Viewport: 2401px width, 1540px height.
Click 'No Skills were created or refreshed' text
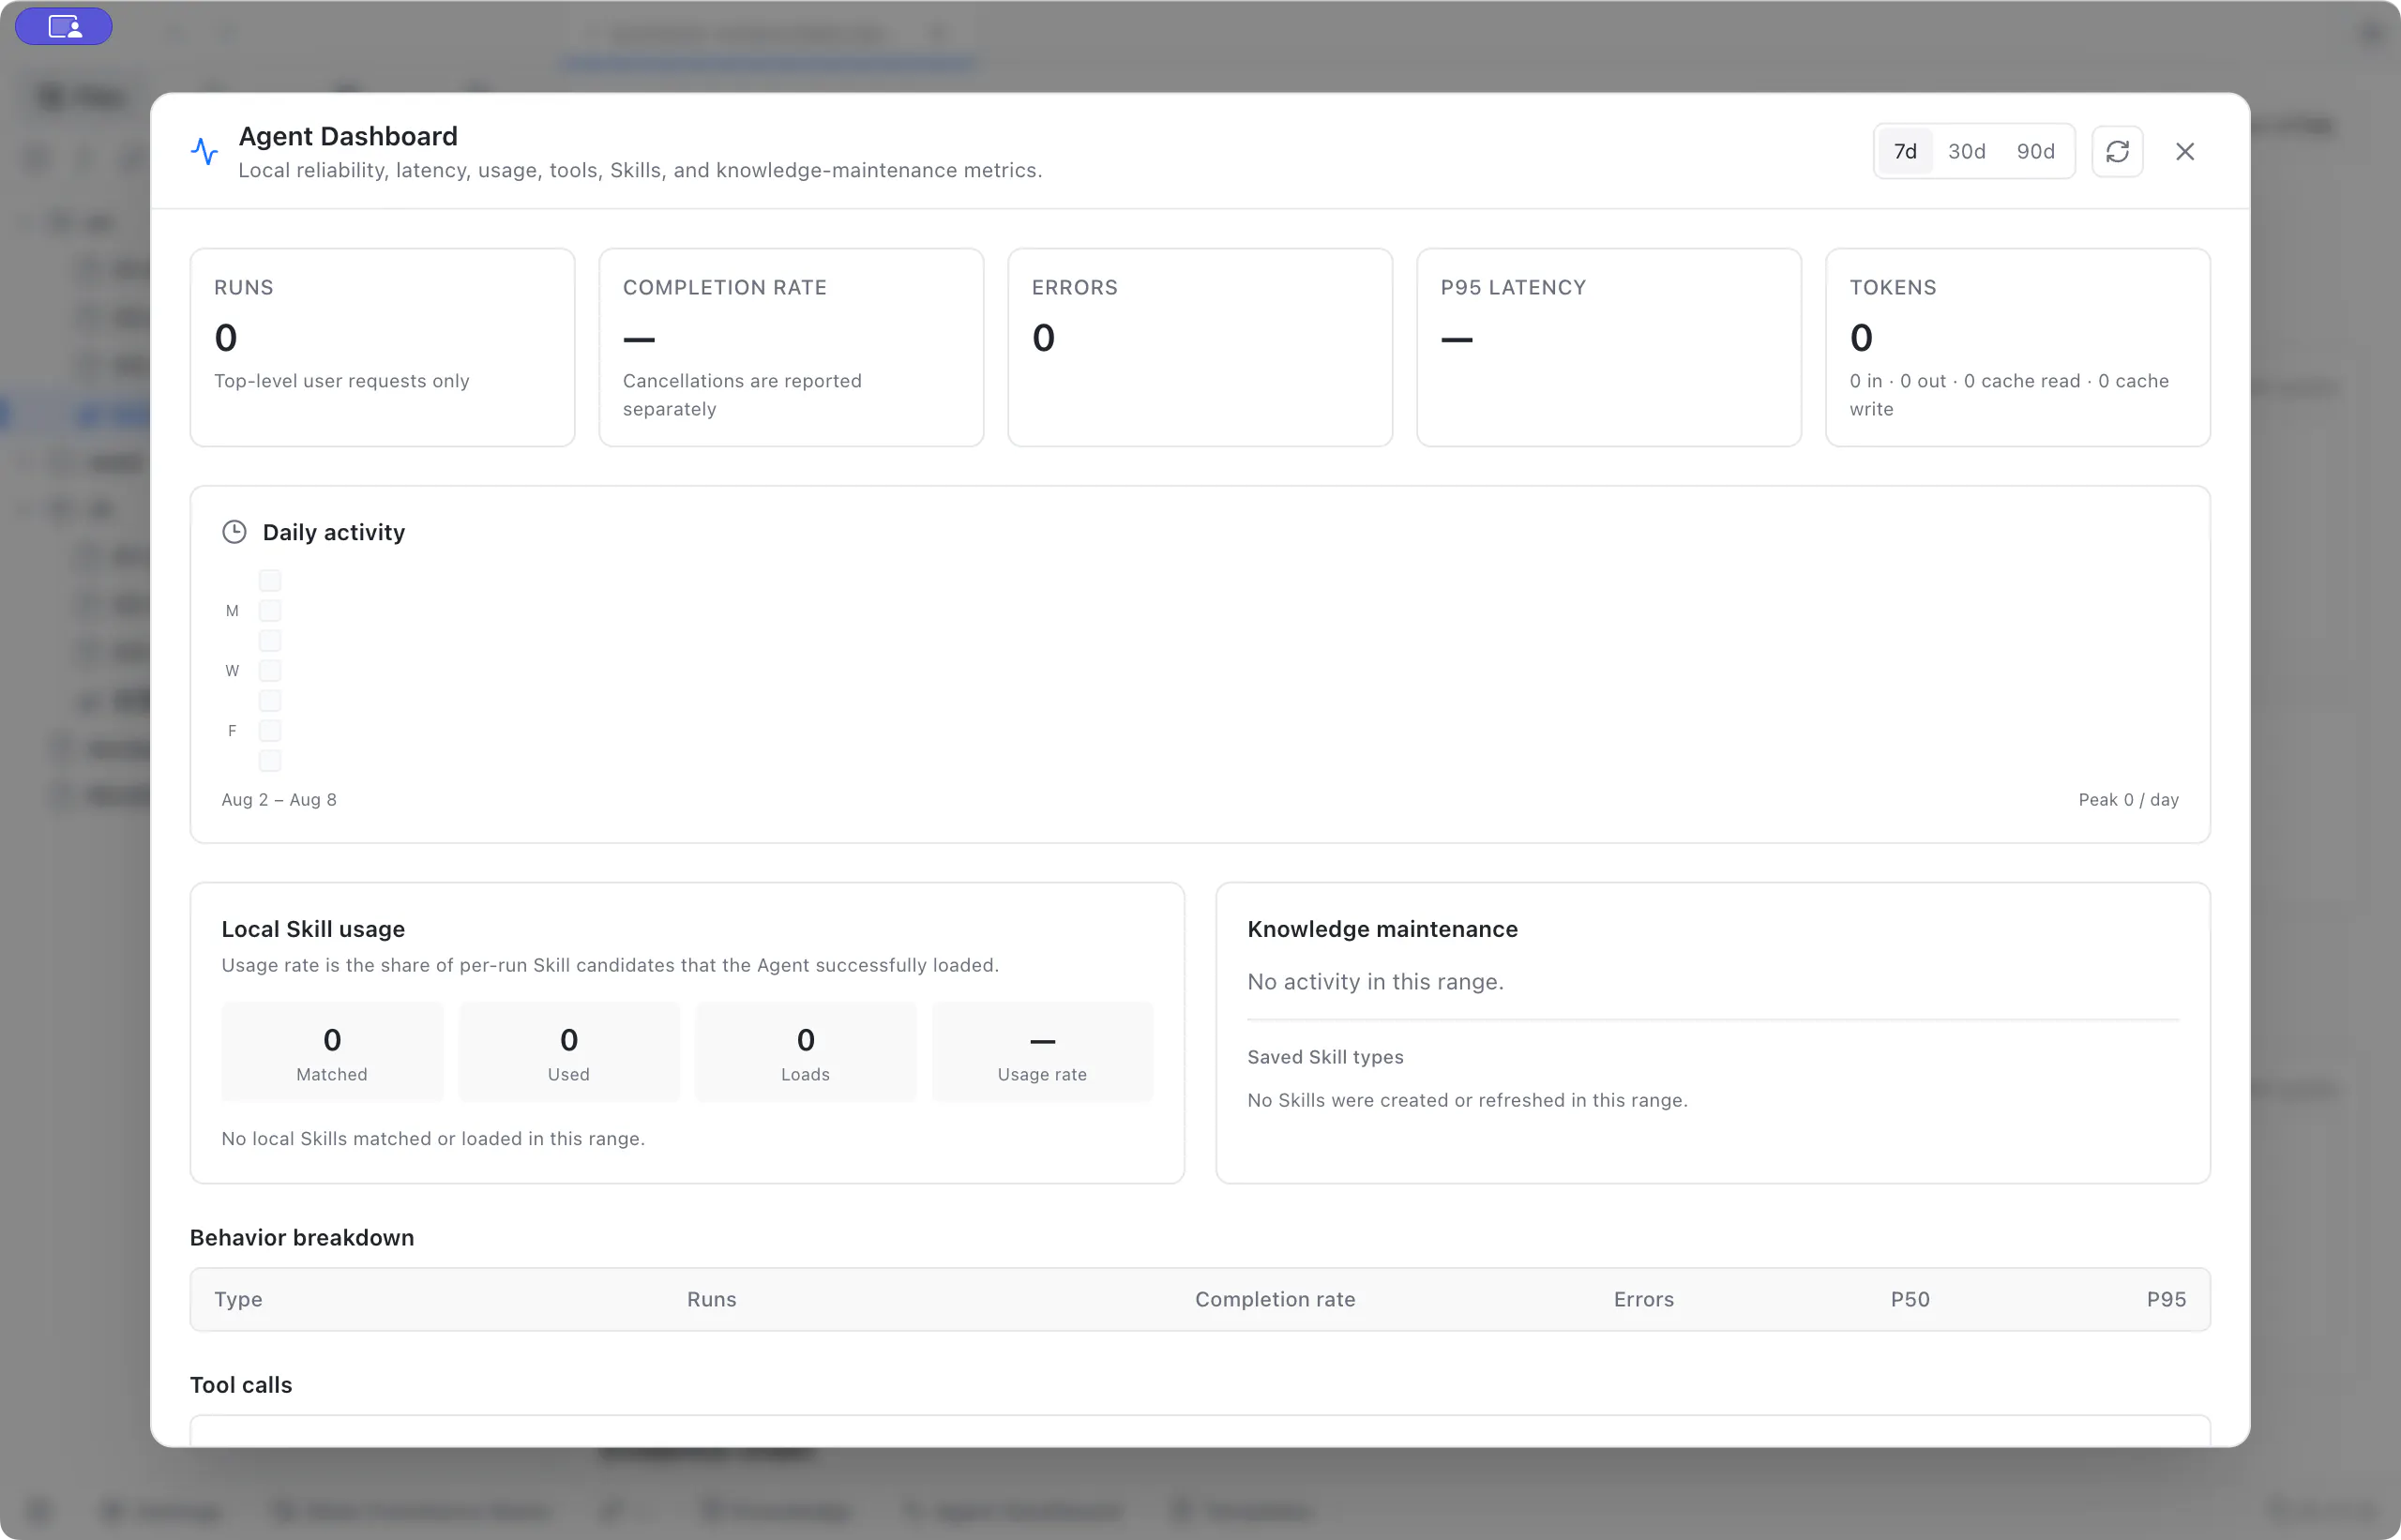[1467, 1100]
